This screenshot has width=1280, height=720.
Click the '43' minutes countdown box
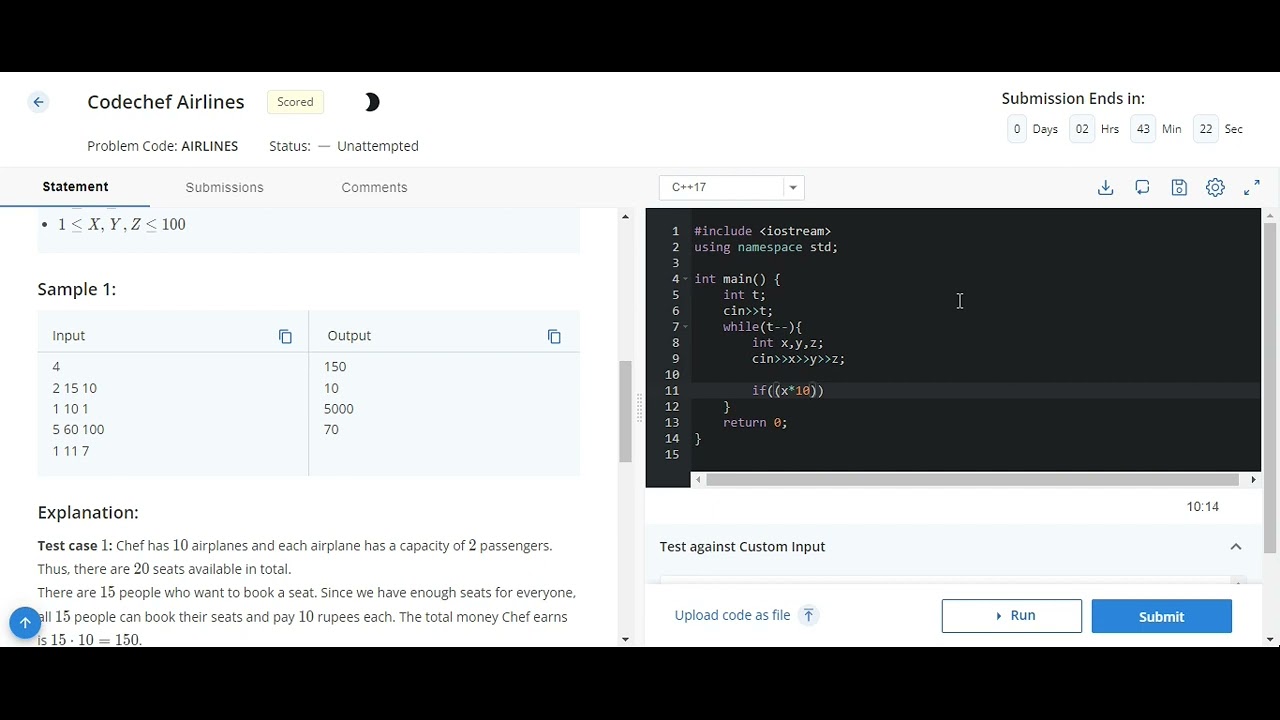(x=1143, y=129)
